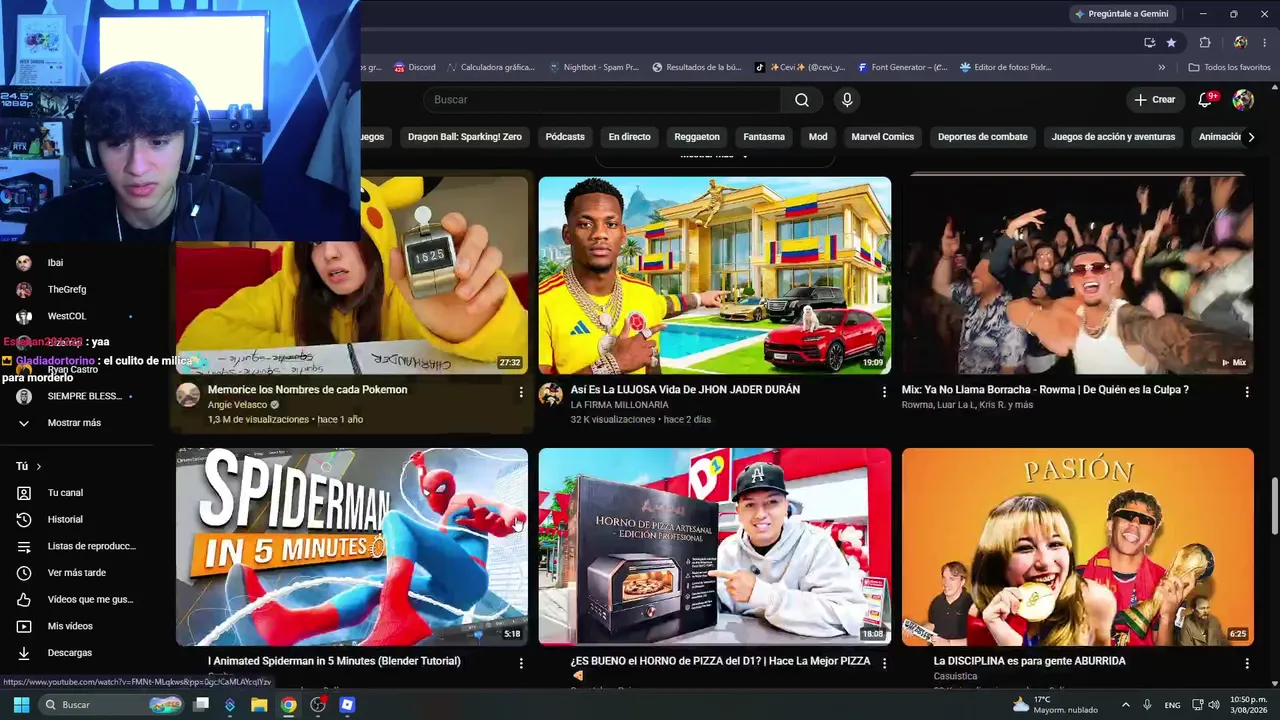The image size is (1280, 720).
Task: Open the Nightbot bookmark
Action: click(594, 68)
